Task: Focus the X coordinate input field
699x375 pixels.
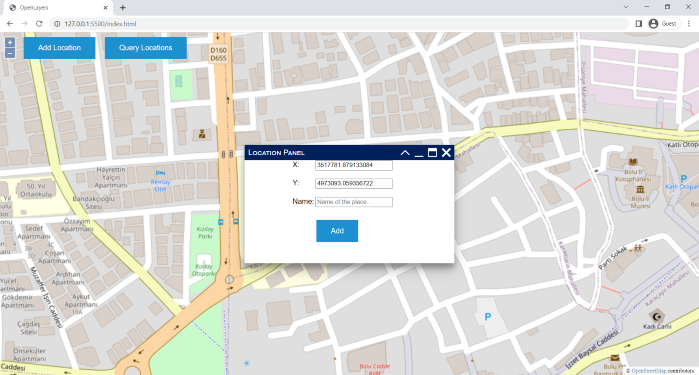Action: click(x=354, y=165)
